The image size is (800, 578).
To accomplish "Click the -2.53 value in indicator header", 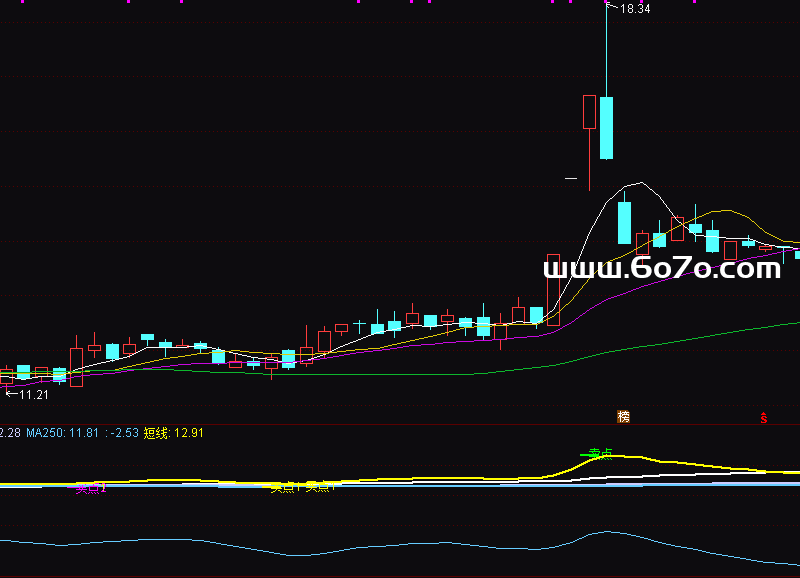I will click(x=123, y=433).
